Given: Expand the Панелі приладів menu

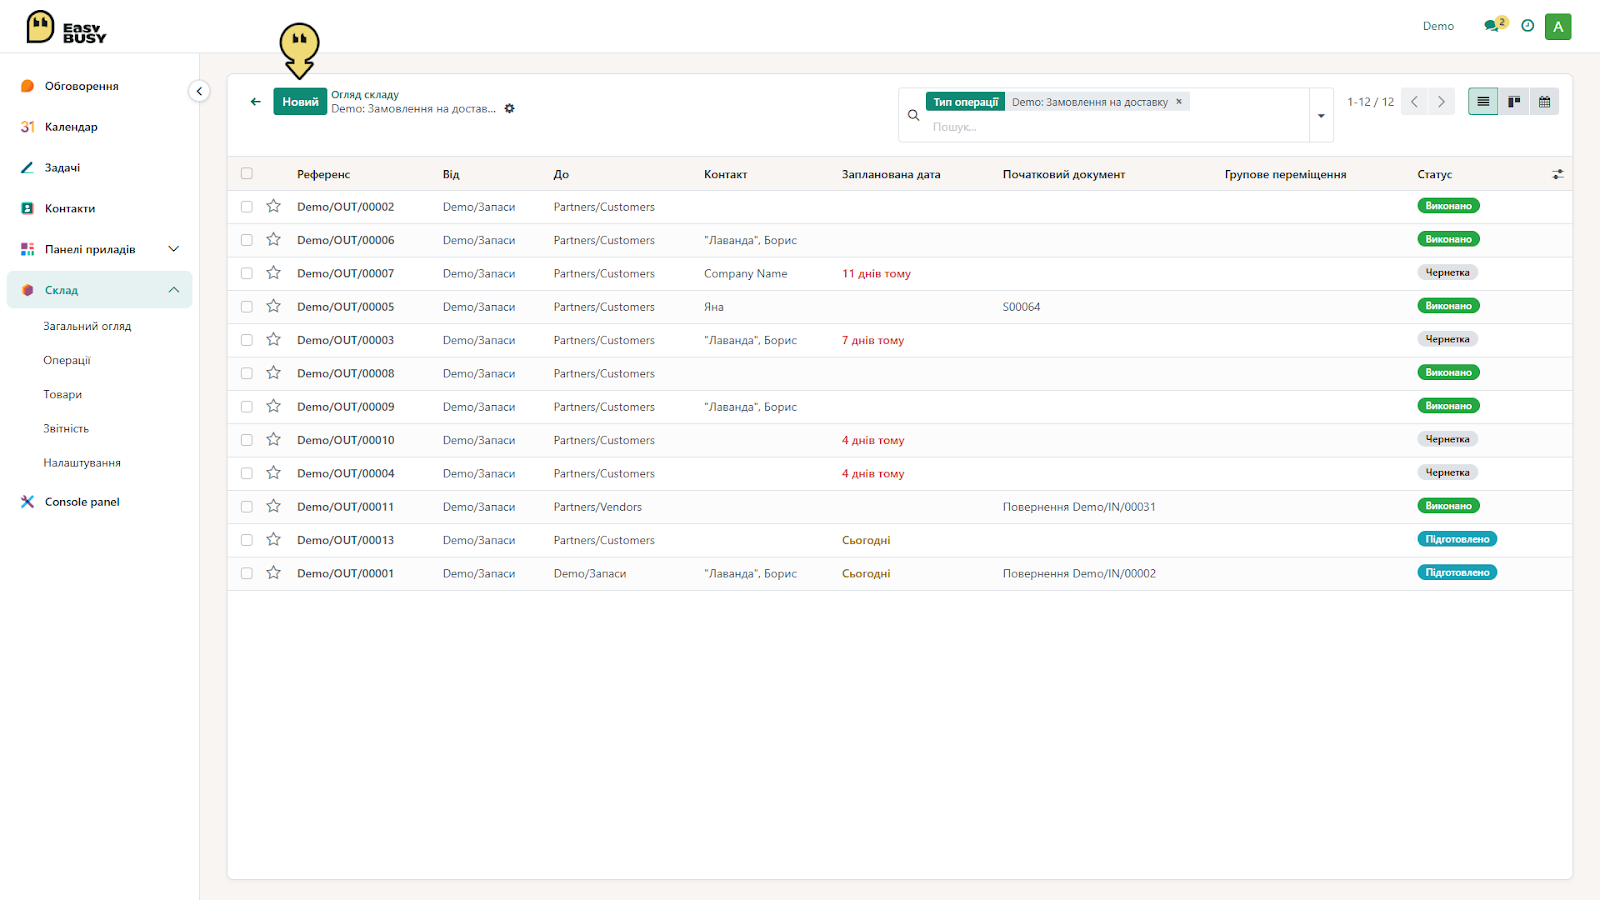Looking at the screenshot, I should tap(173, 249).
